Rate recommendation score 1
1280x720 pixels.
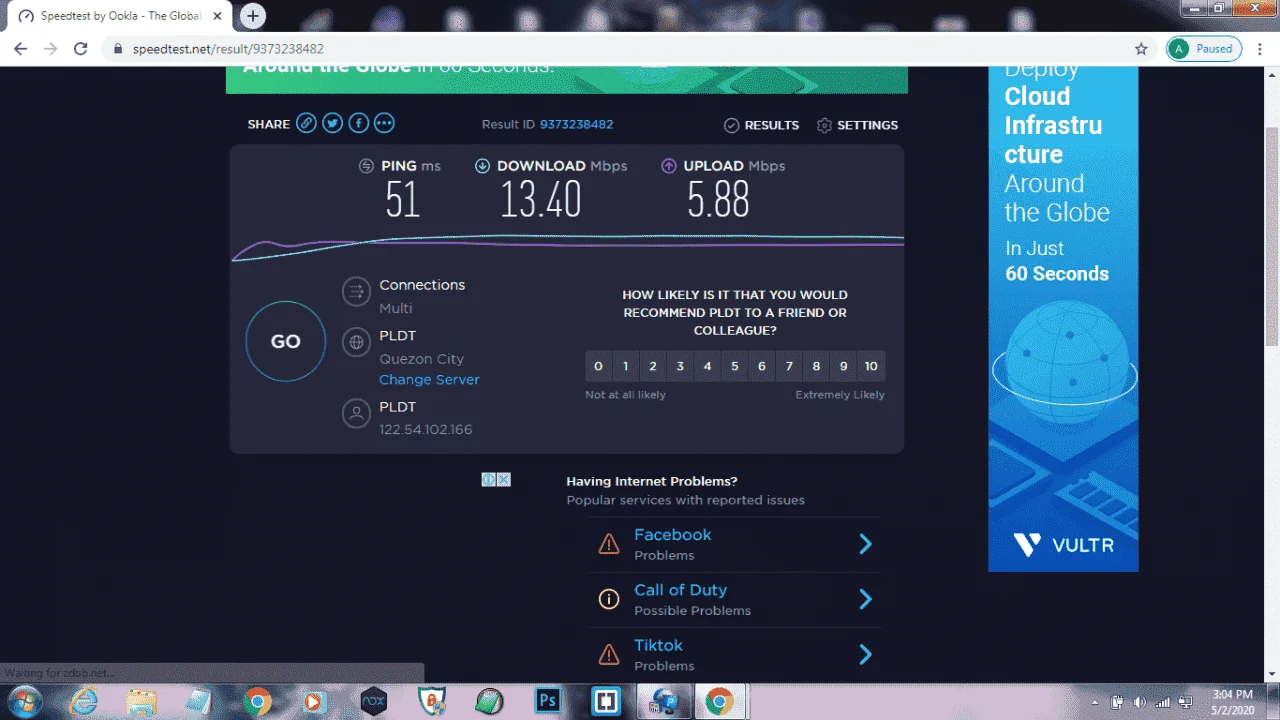(x=626, y=366)
